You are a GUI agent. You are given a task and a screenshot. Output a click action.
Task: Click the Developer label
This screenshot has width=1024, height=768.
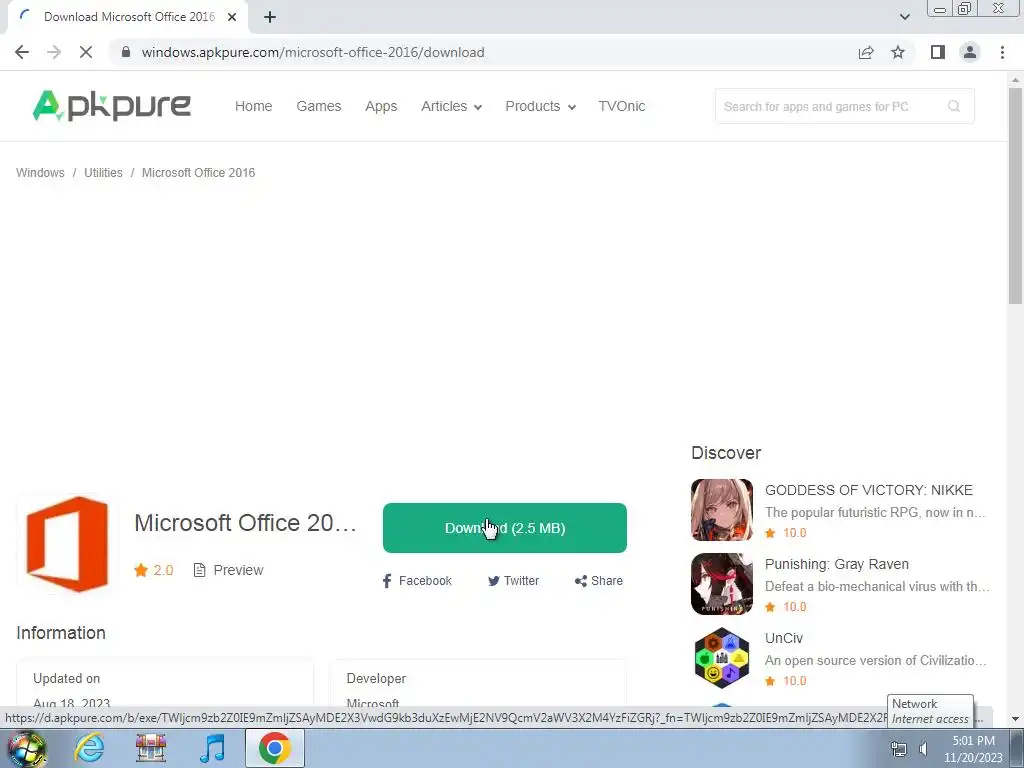(376, 679)
